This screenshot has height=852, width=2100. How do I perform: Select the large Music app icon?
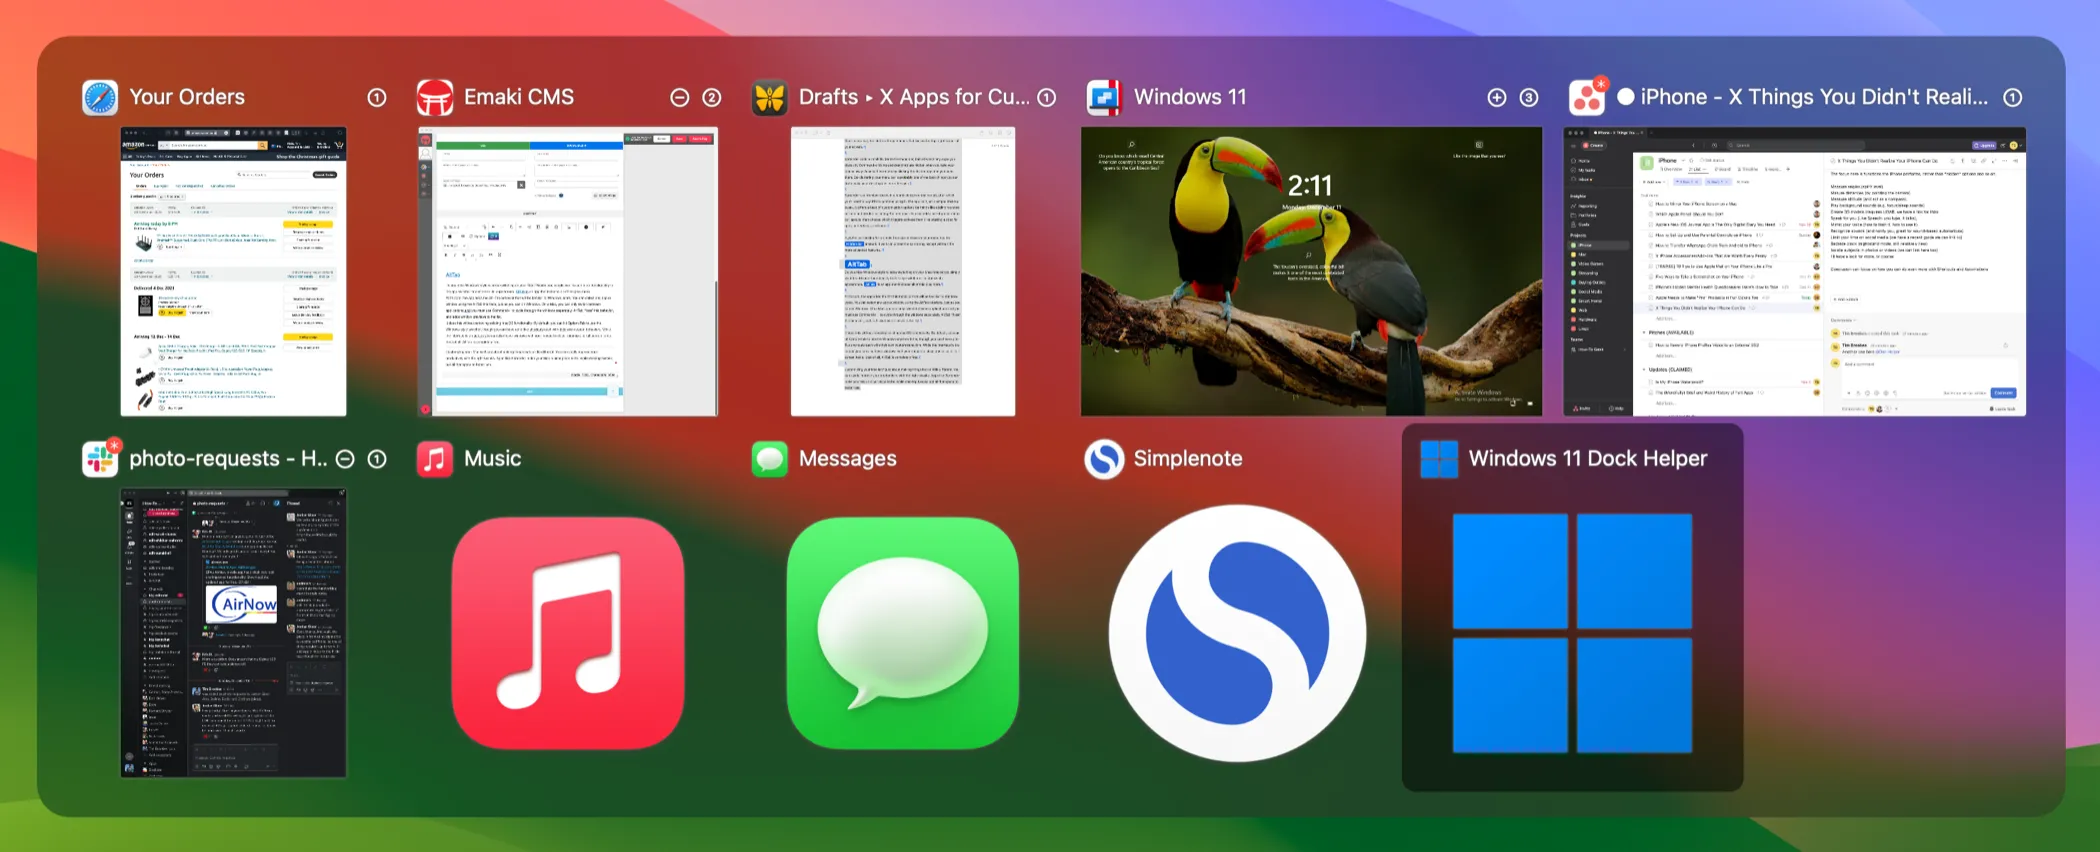pos(568,633)
